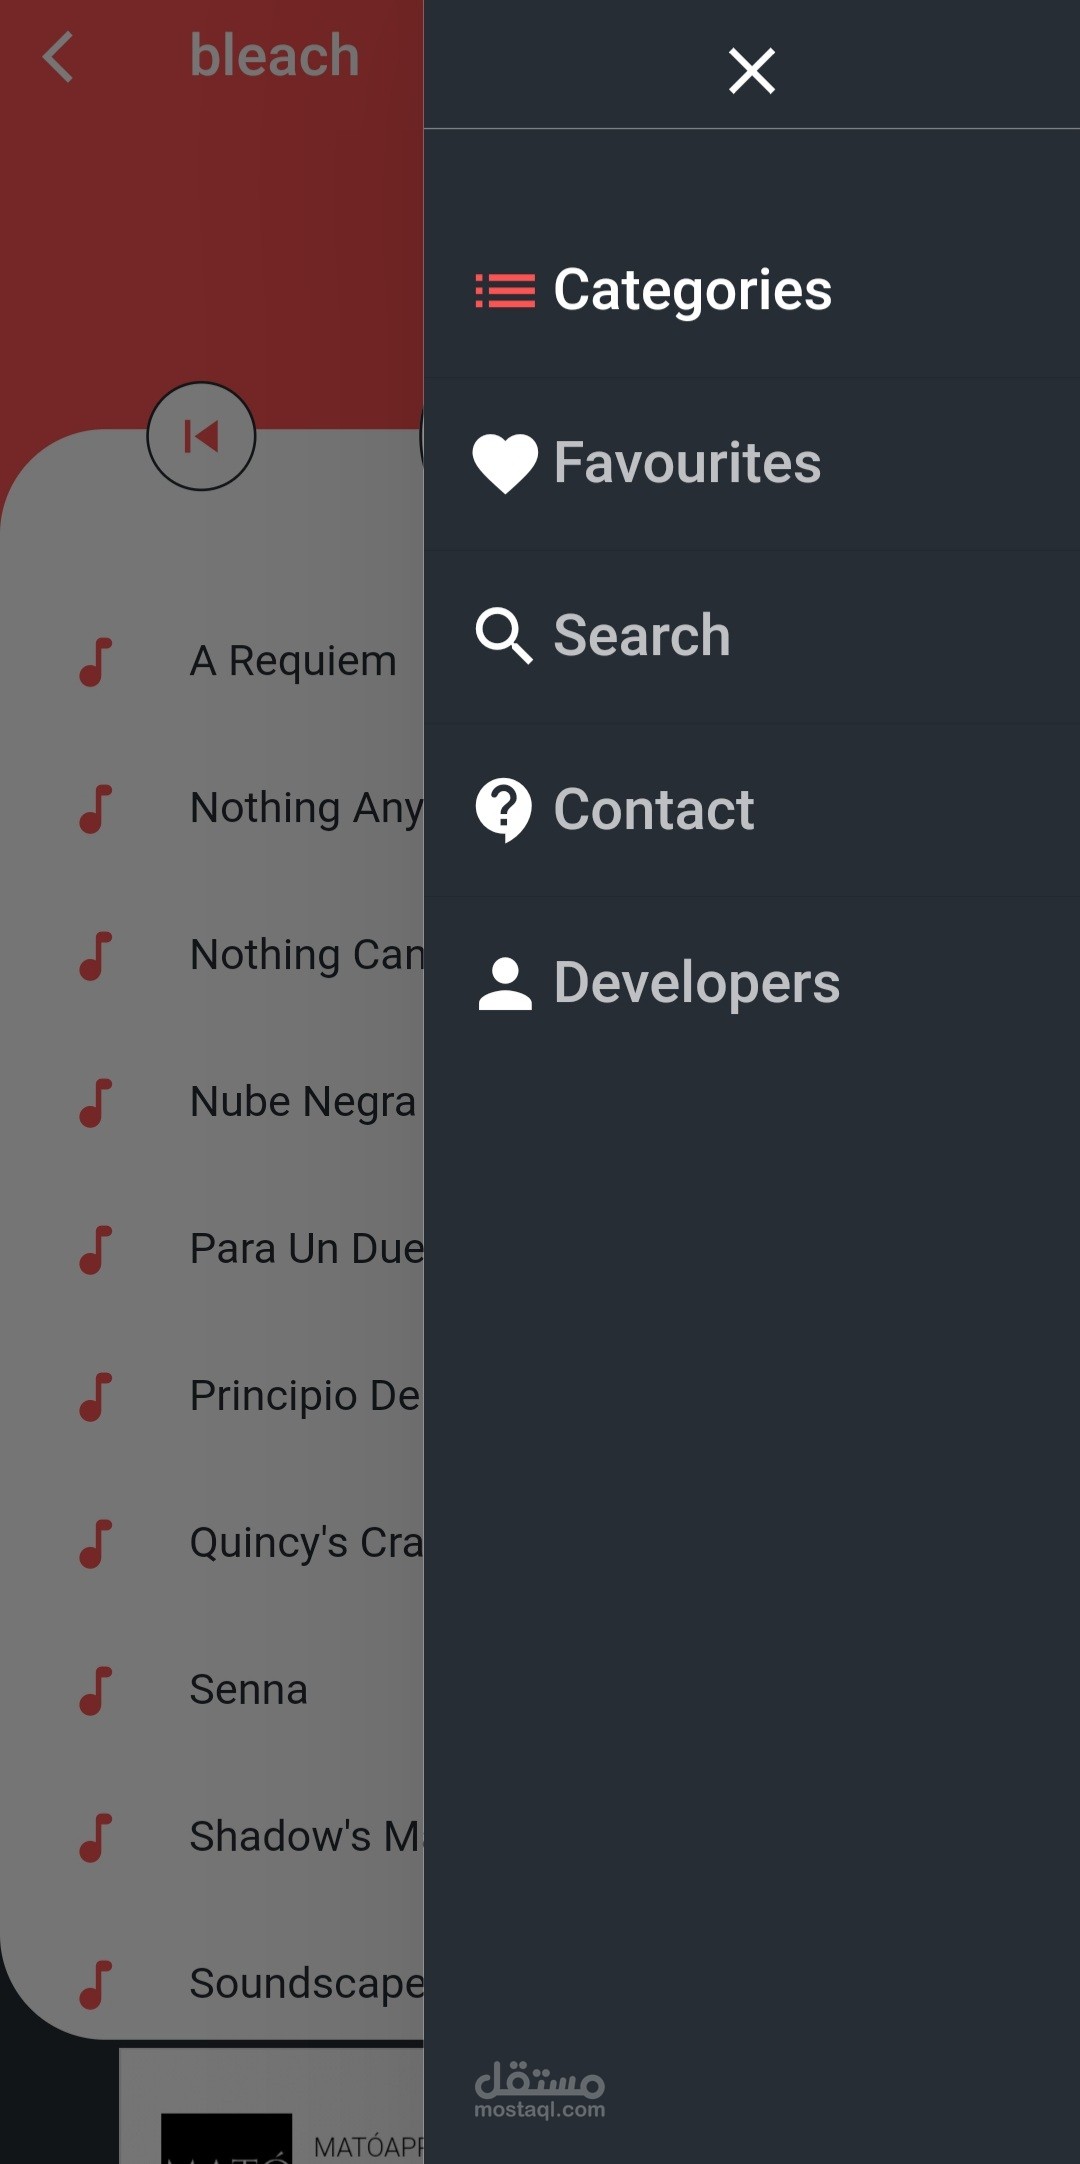Click the music note beside Senna
Viewport: 1080px width, 2164px height.
96,1691
